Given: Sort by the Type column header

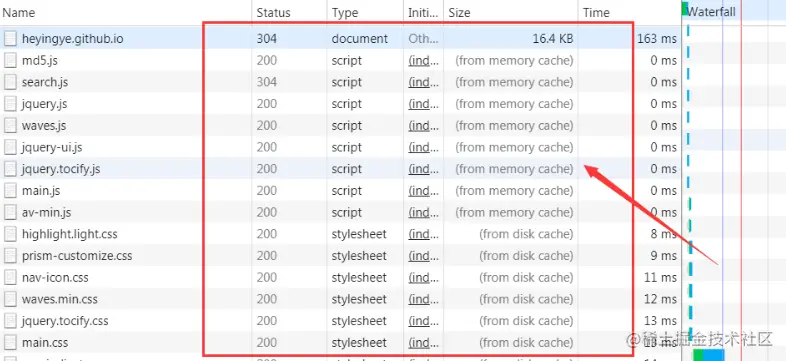Looking at the screenshot, I should click(365, 13).
